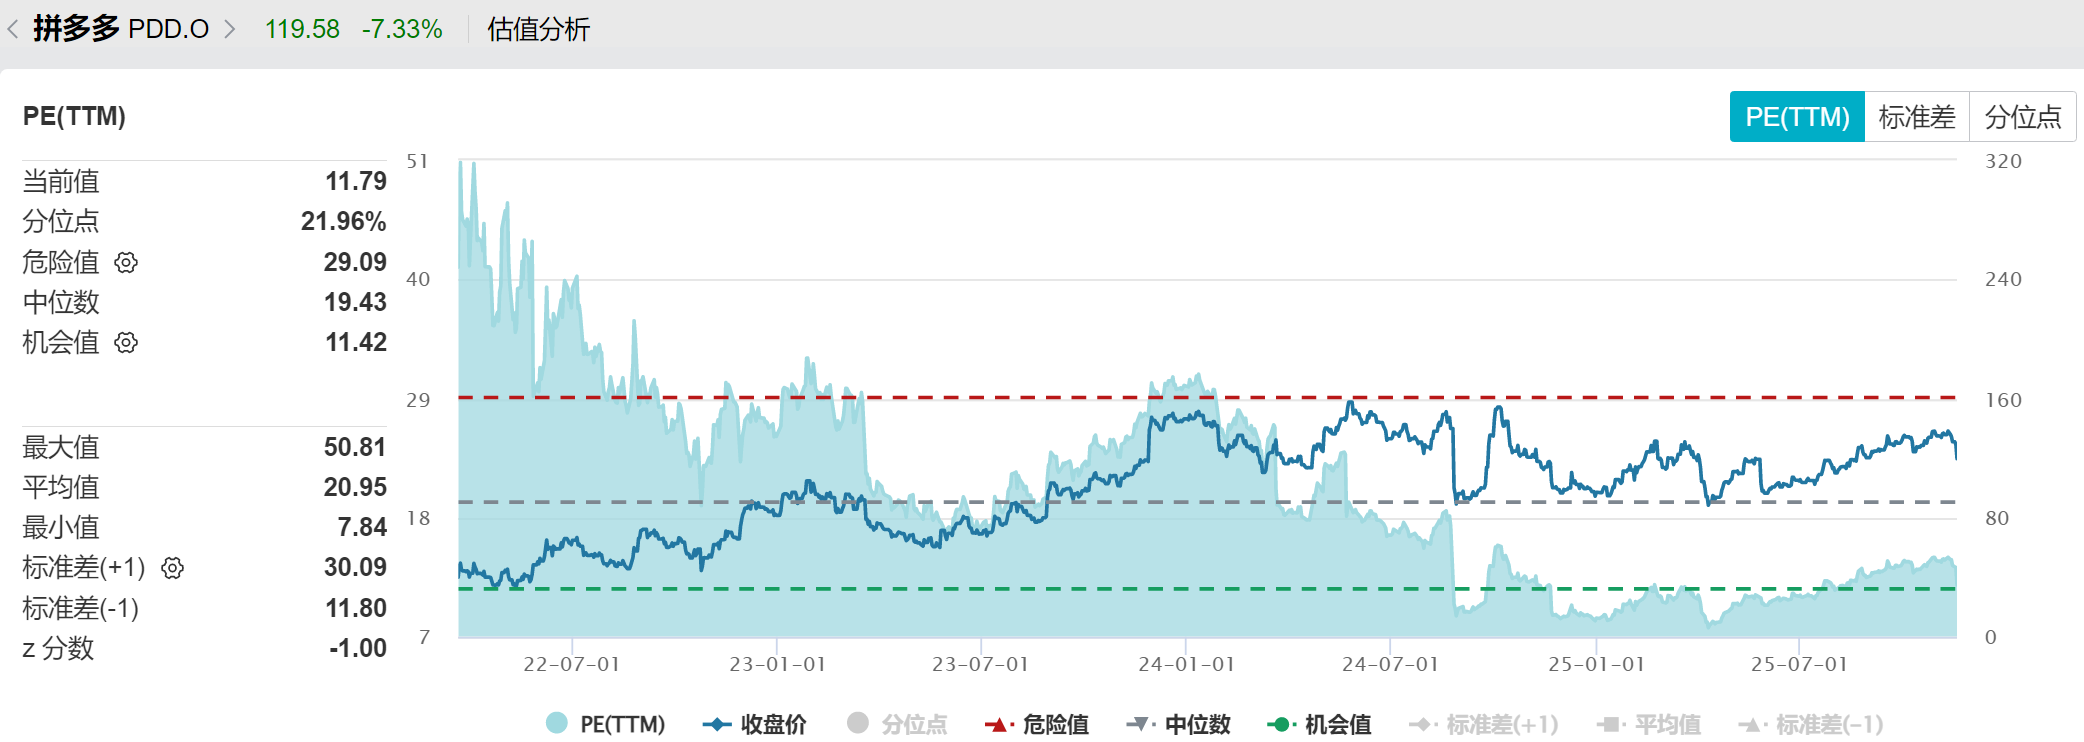Show the 标准差(-1) legend line

click(1811, 723)
